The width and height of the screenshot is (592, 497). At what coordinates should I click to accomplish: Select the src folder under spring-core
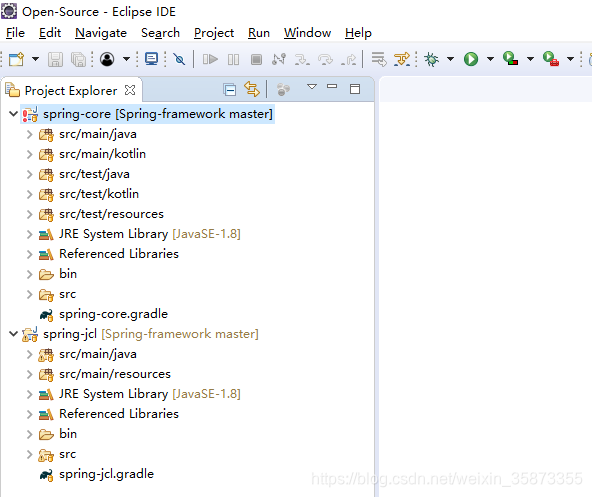(x=68, y=294)
